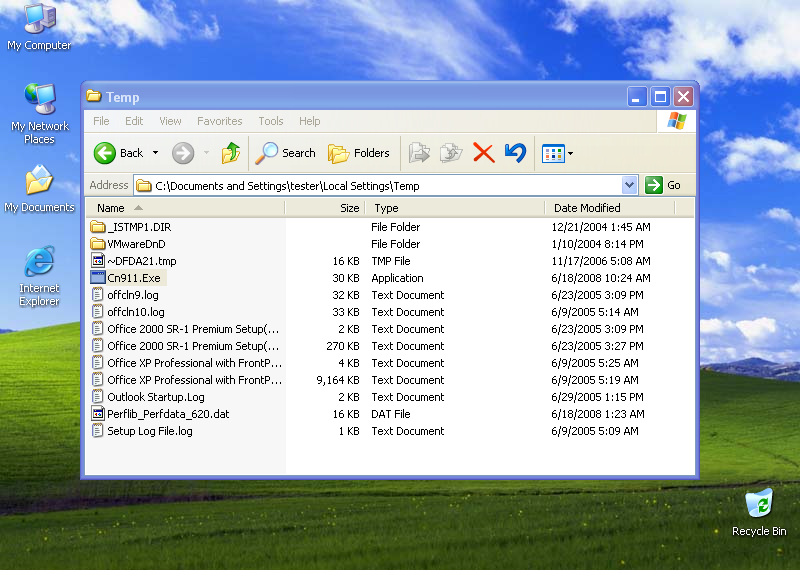Image resolution: width=800 pixels, height=570 pixels.
Task: Click inside the Address path field
Action: pos(380,185)
